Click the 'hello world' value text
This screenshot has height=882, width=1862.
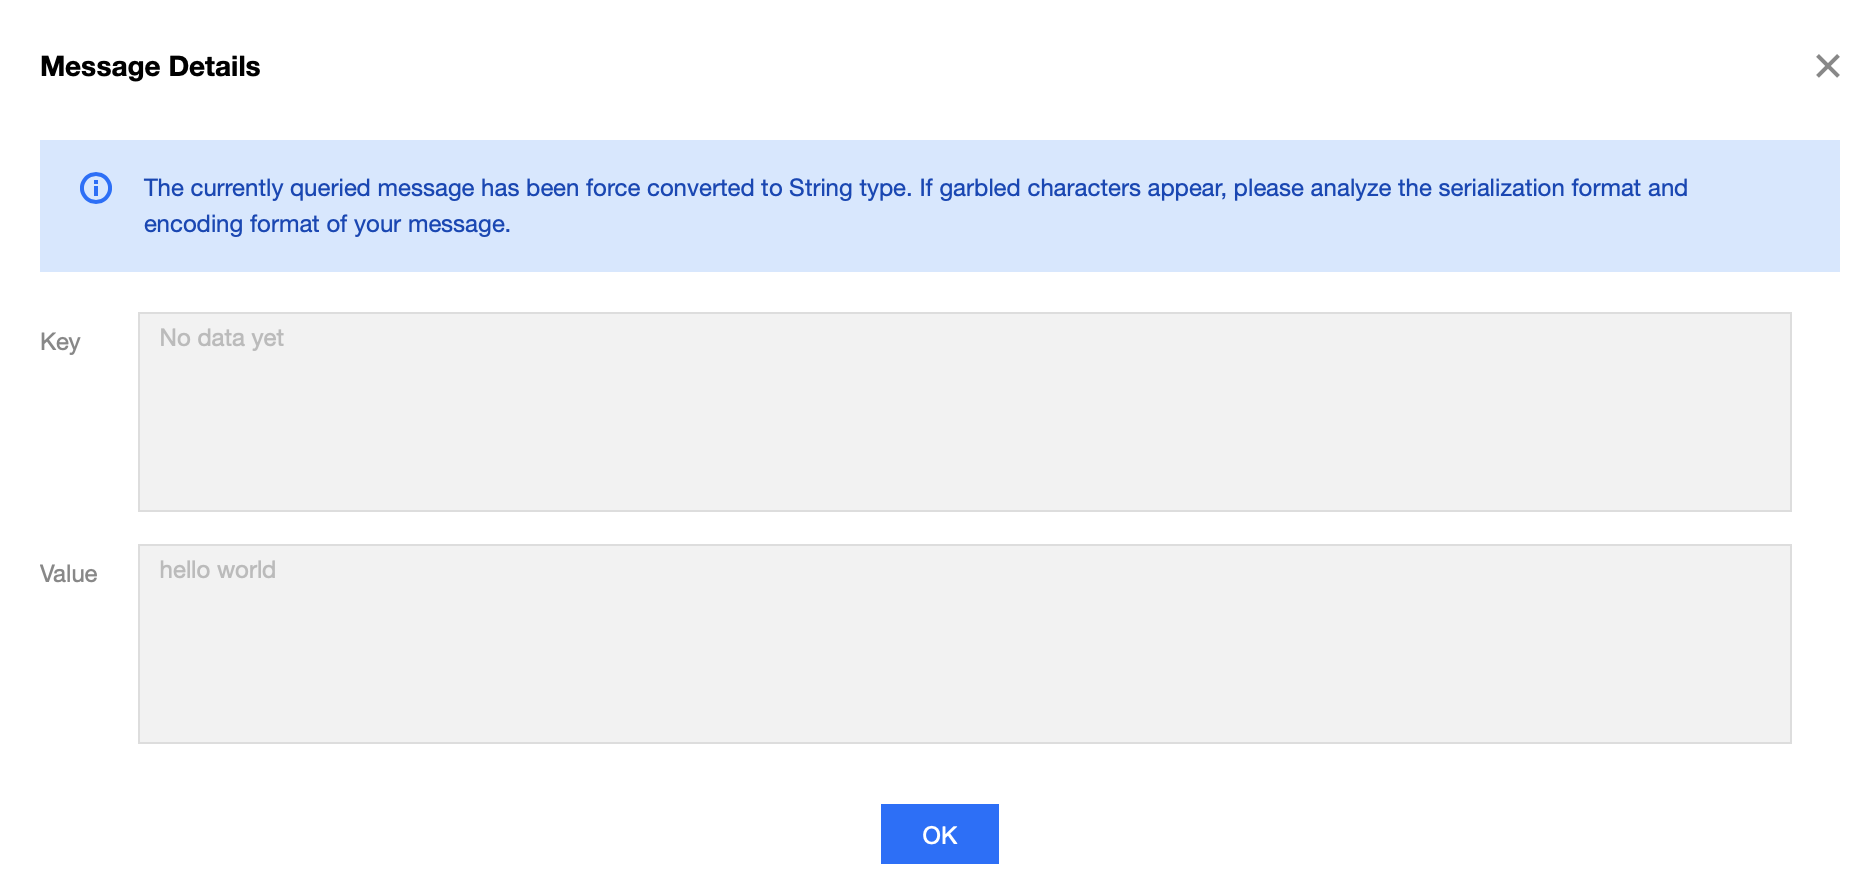217,570
